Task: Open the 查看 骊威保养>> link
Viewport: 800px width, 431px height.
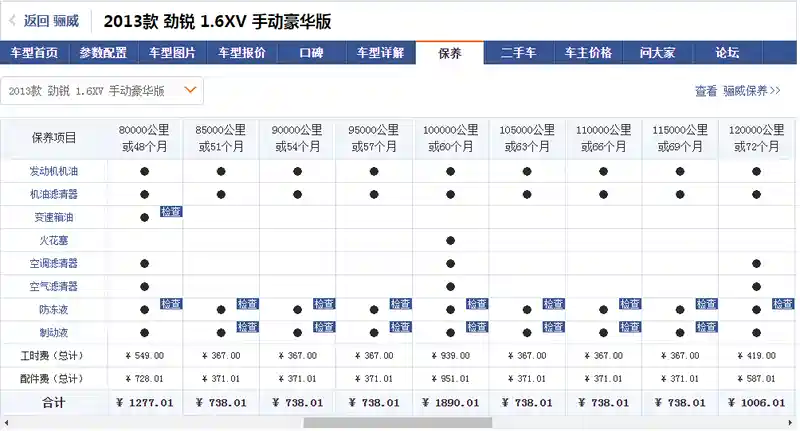Action: pos(738,91)
